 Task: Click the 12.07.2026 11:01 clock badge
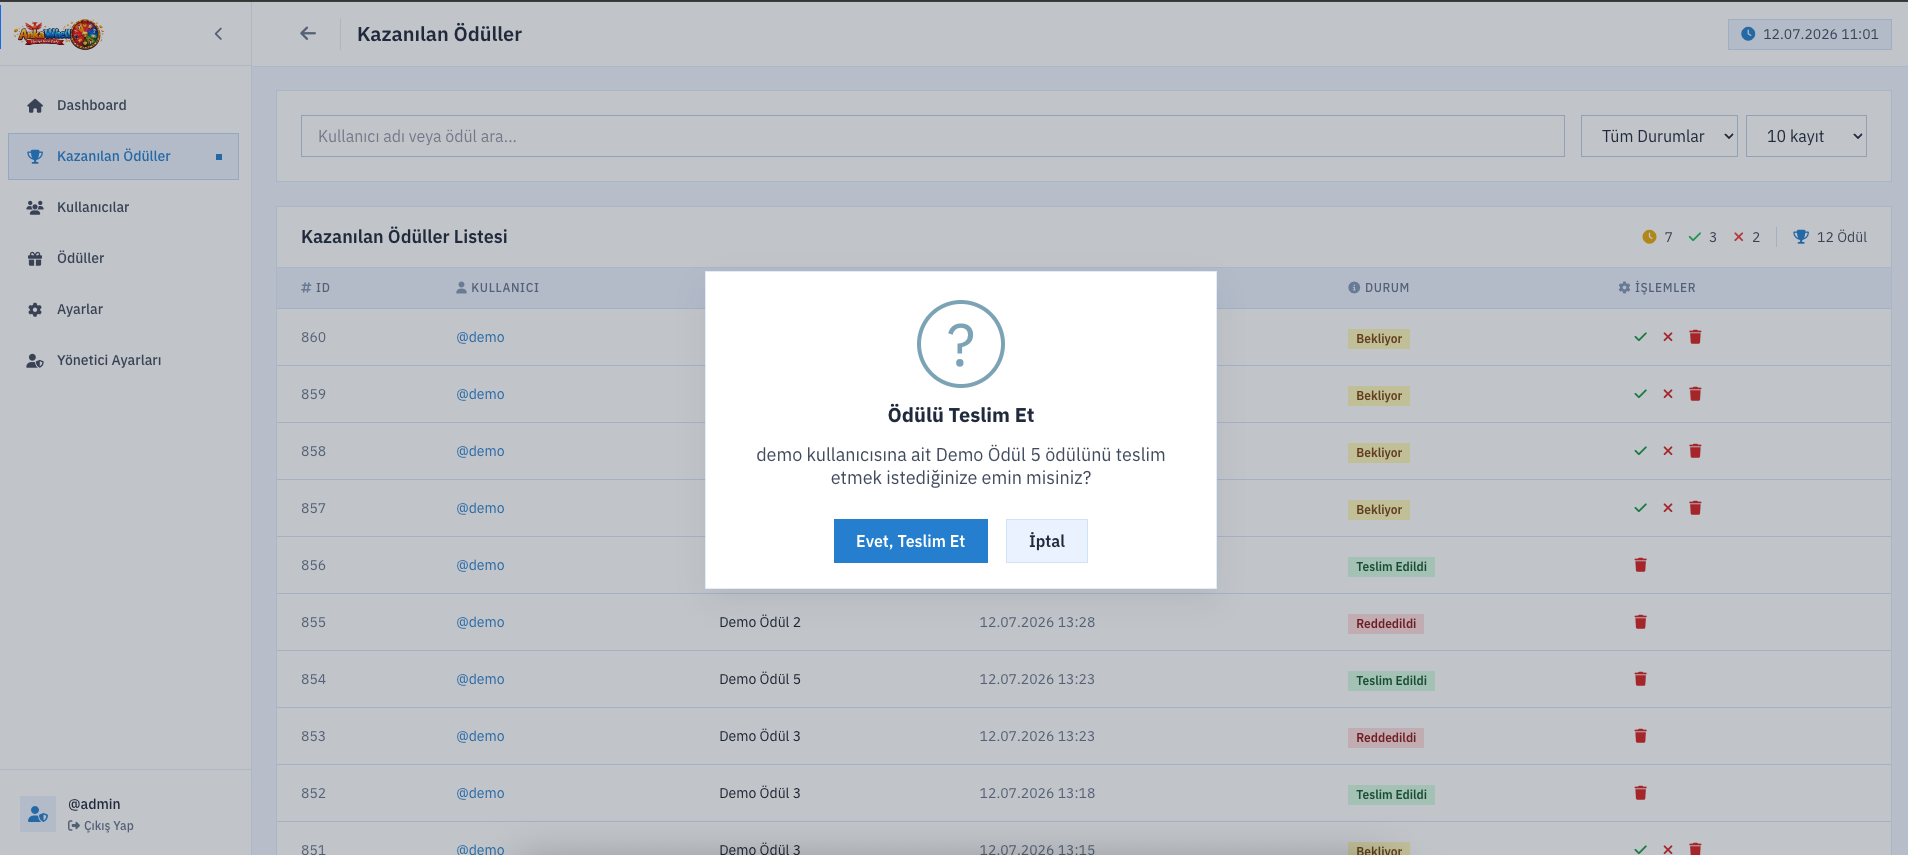[x=1810, y=34]
